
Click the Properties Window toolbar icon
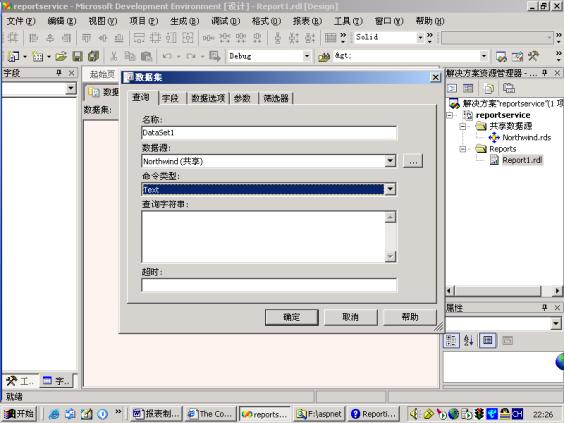[517, 56]
